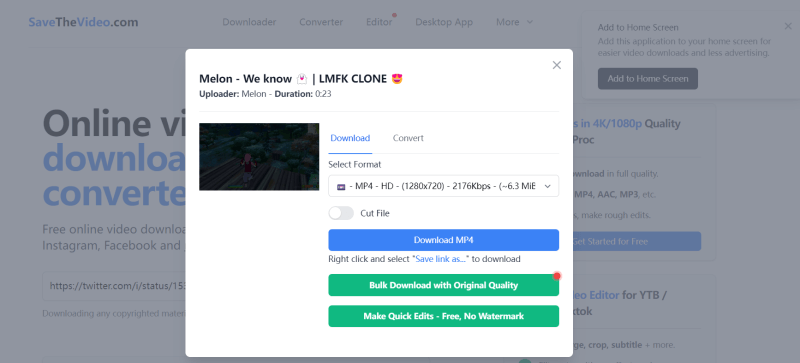Close the video download dialog
The image size is (800, 363).
pos(557,65)
